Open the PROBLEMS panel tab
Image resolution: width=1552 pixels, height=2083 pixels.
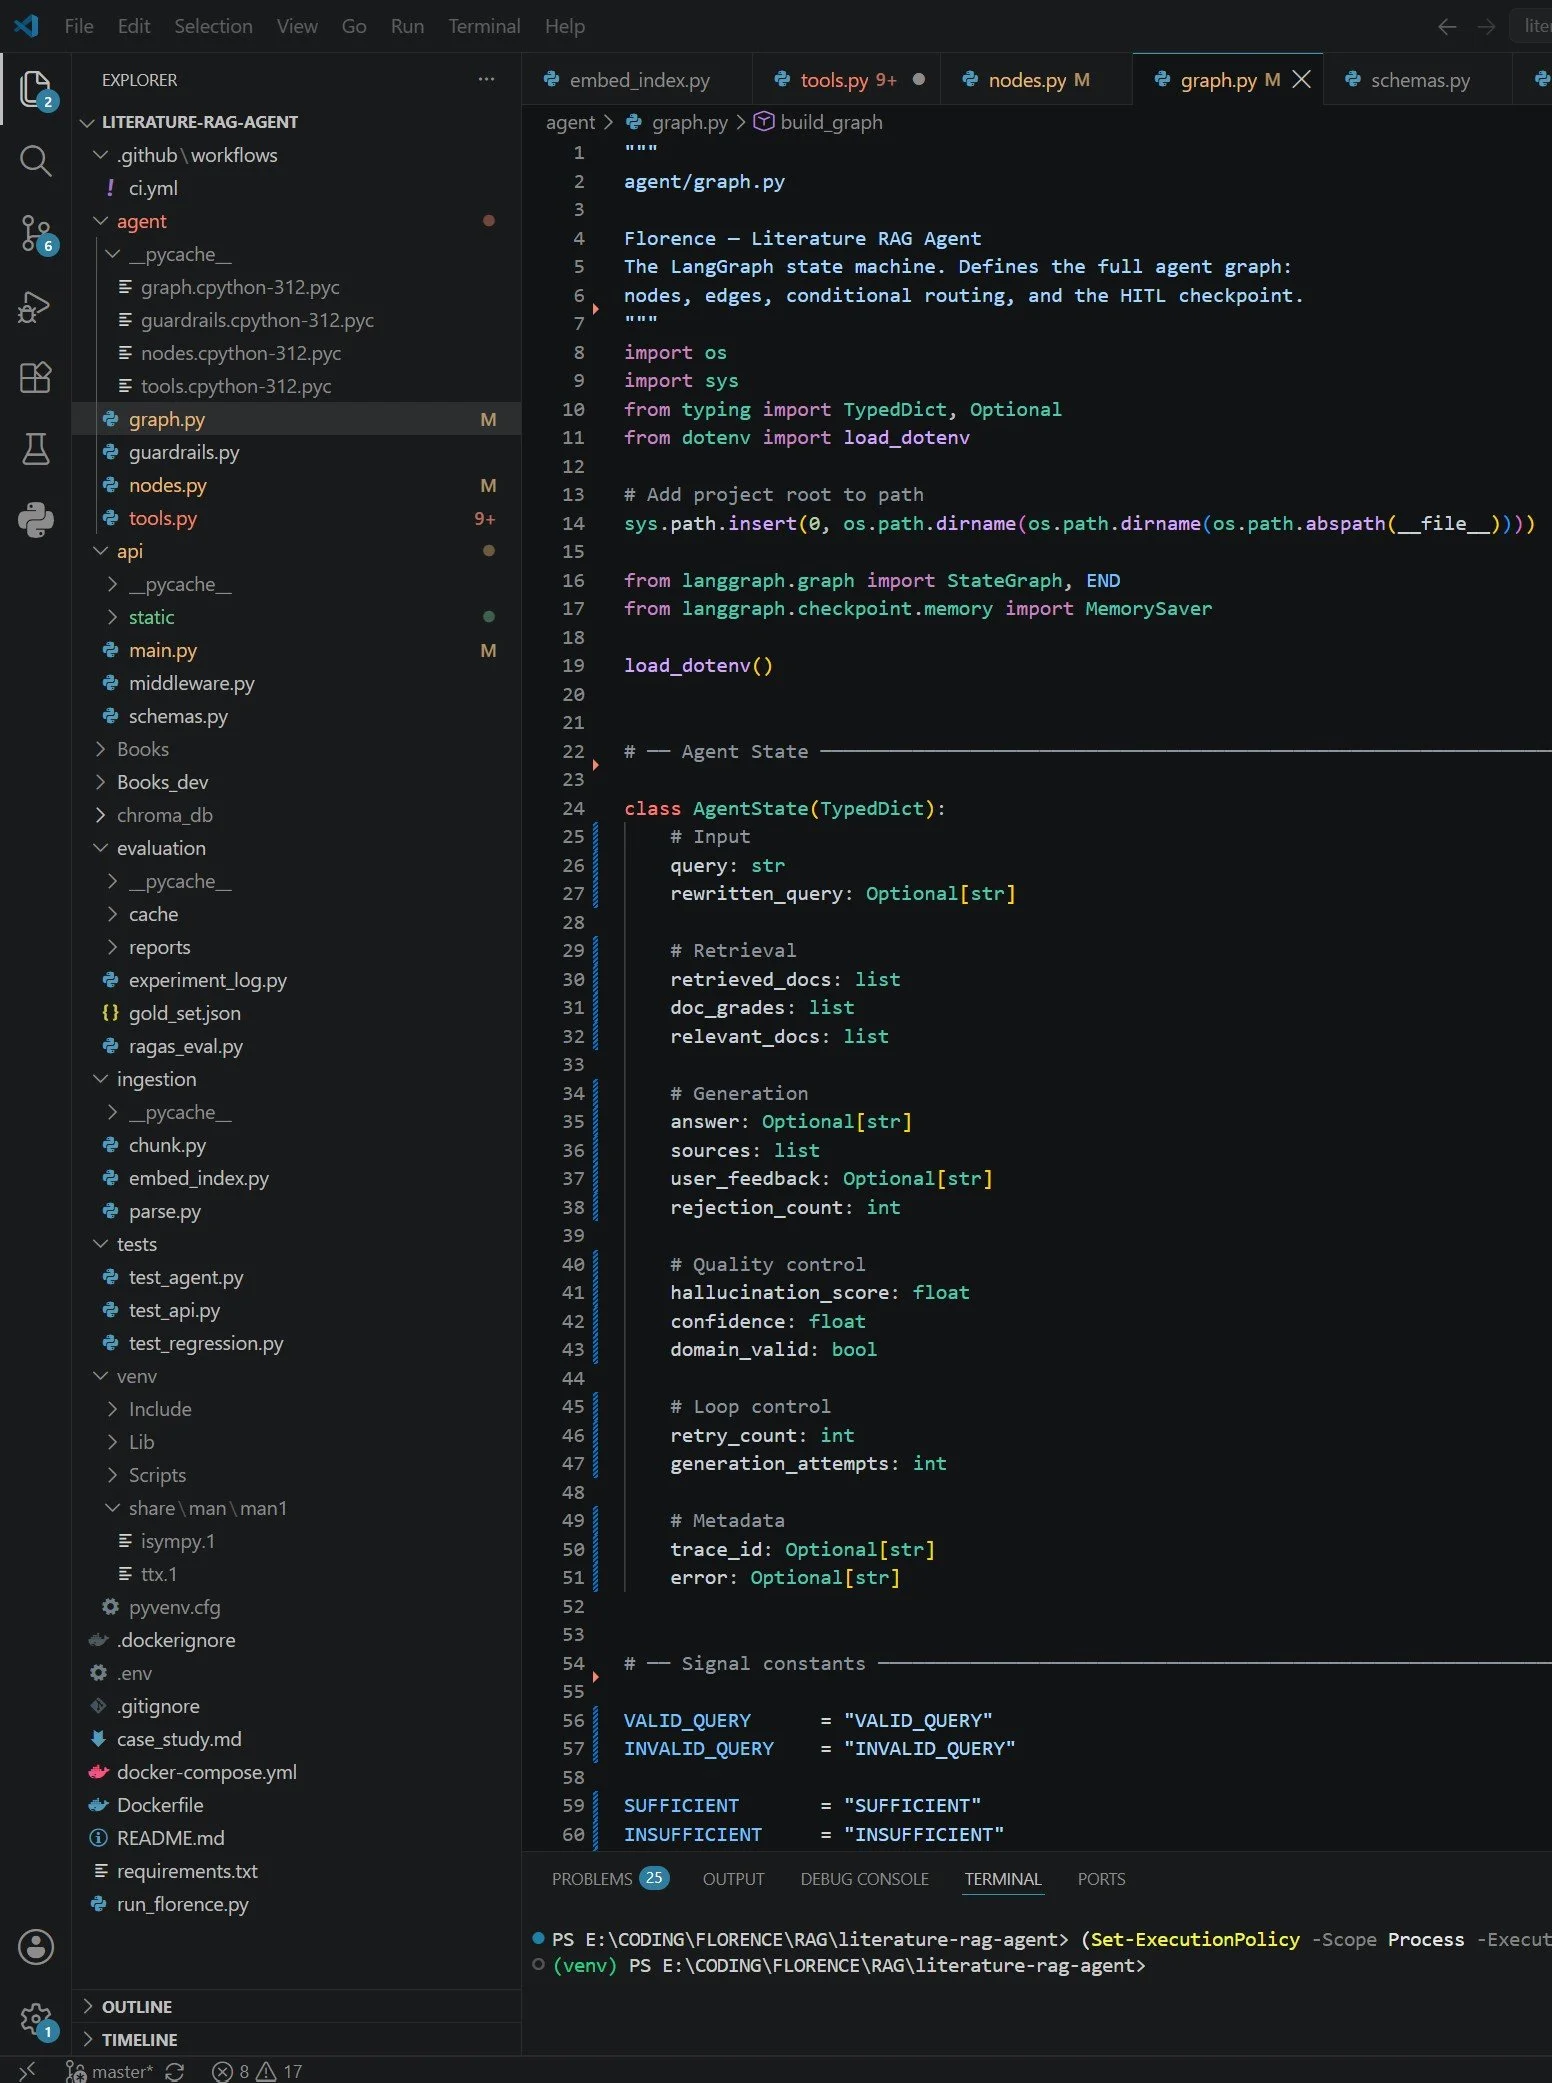point(610,1879)
